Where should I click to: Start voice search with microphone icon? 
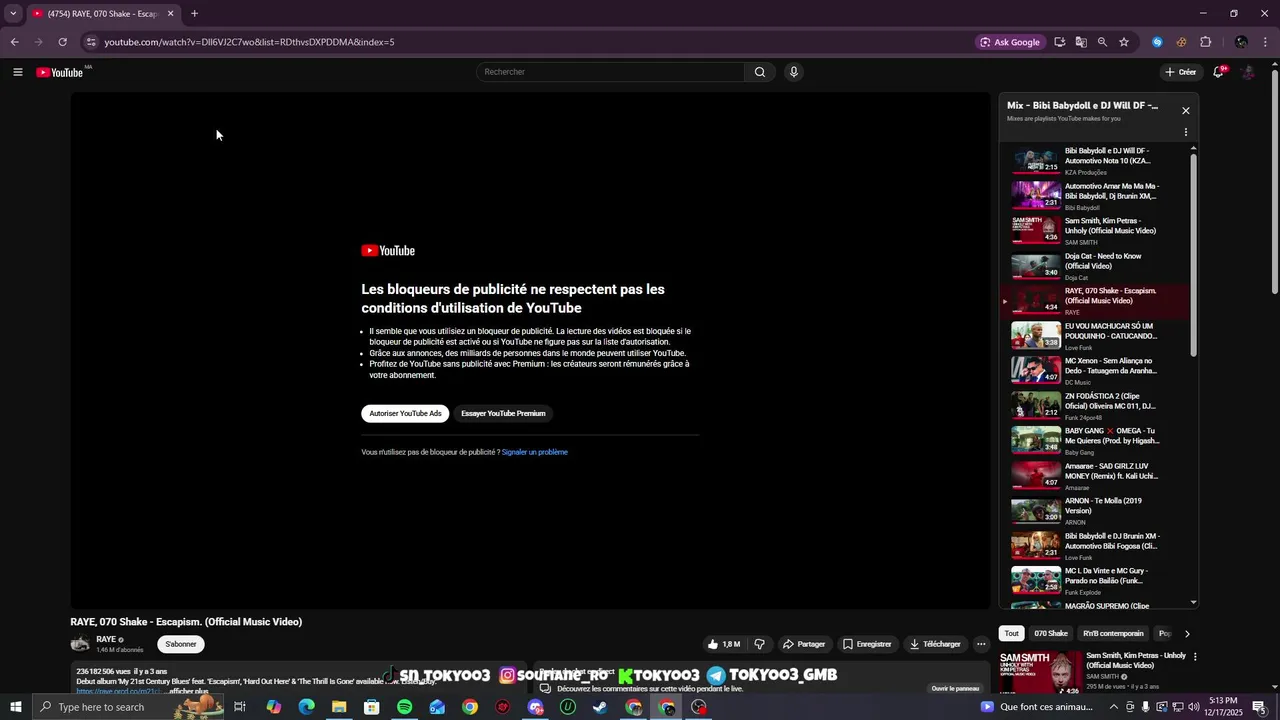[x=794, y=72]
